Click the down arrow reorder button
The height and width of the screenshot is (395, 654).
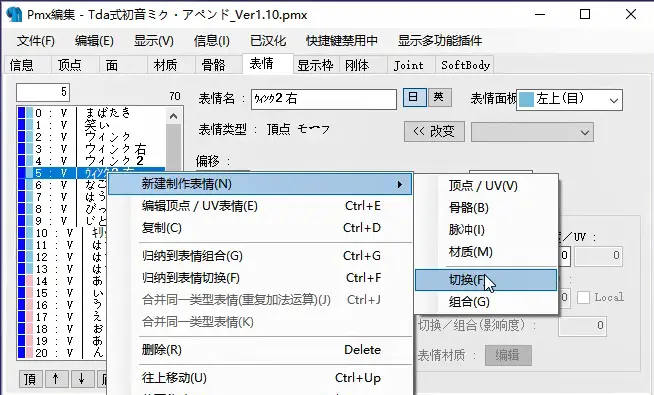[82, 379]
